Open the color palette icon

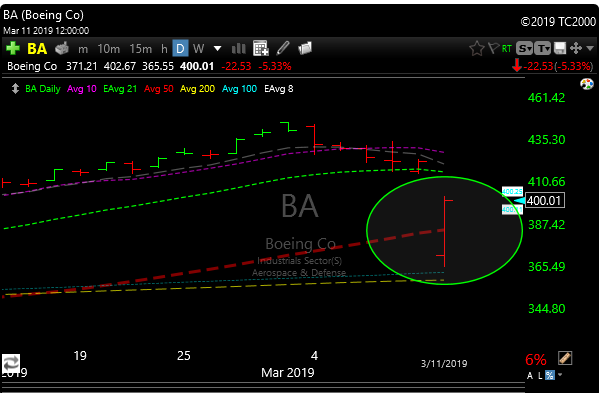(587, 84)
